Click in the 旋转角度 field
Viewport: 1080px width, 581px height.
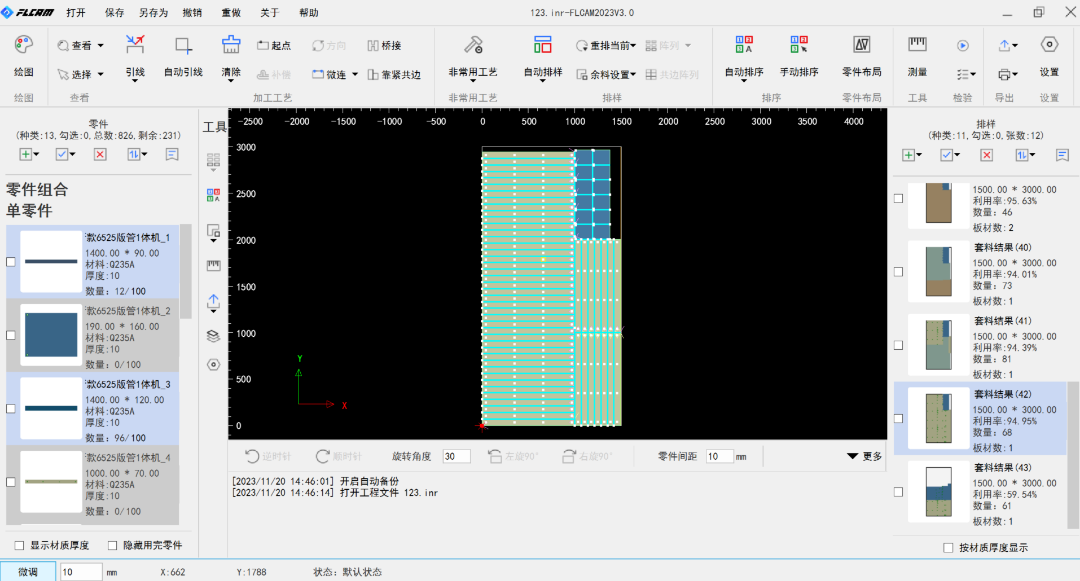point(456,456)
